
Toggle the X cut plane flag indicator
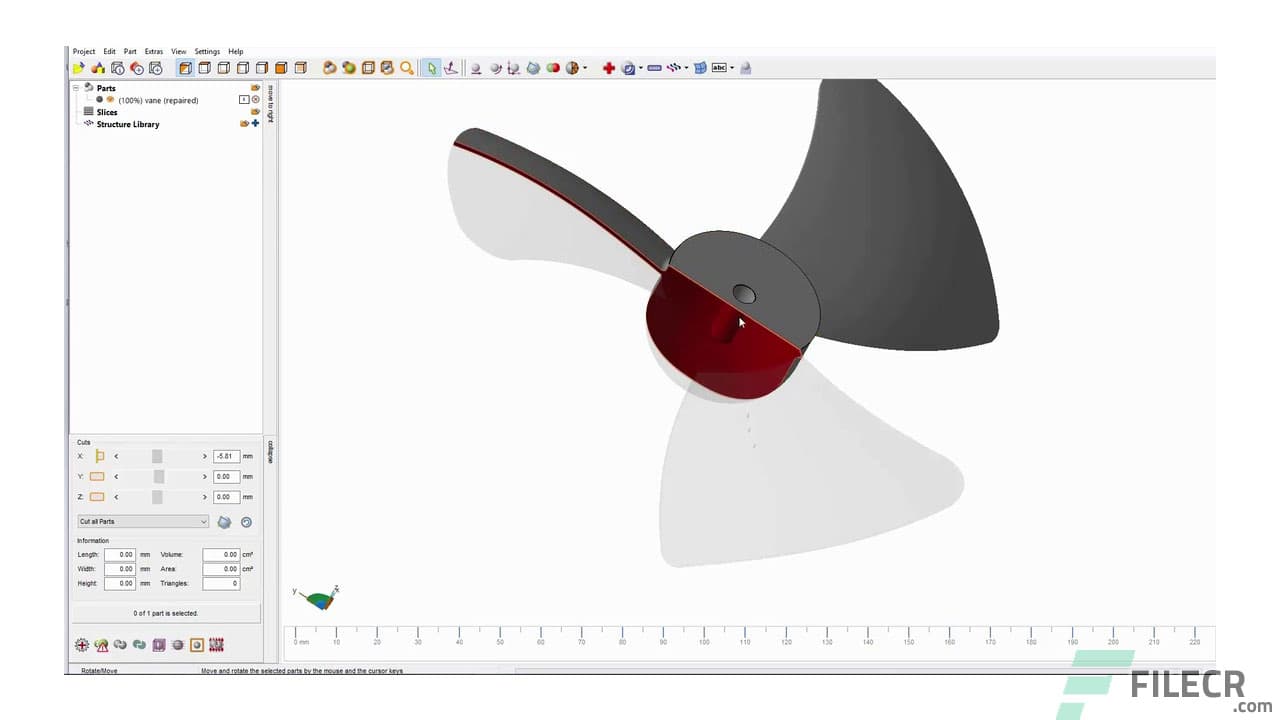click(x=98, y=455)
